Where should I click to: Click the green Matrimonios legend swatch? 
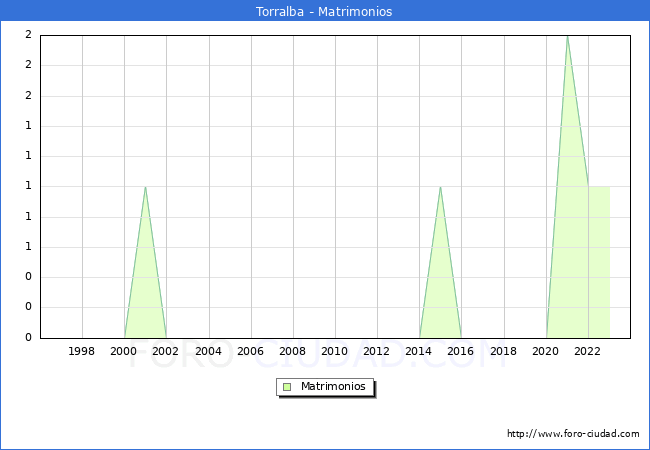coord(286,387)
